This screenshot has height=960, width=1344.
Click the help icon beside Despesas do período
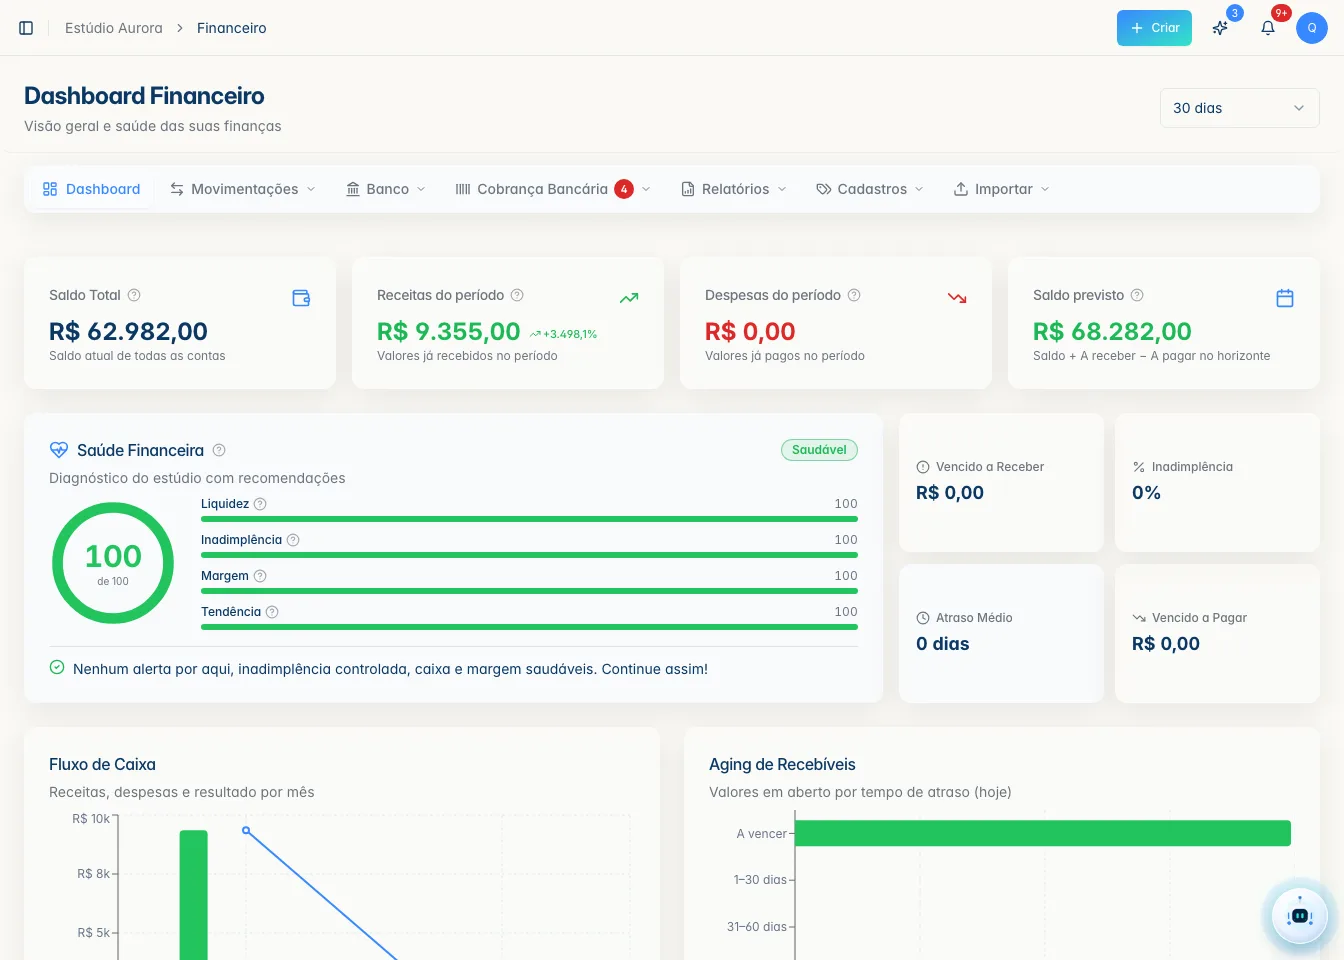click(x=854, y=295)
